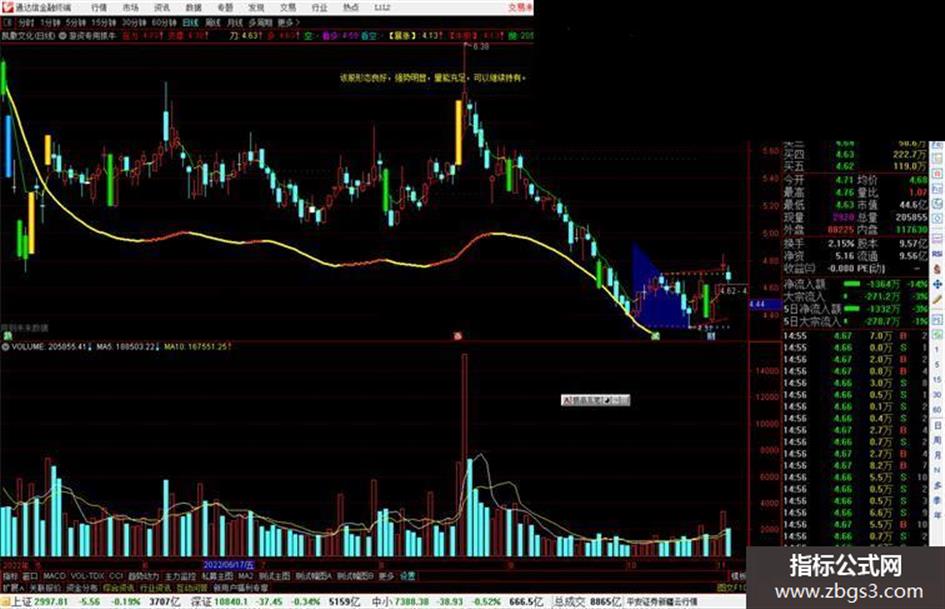Switch chart to 30分钟 period
The image size is (945, 609).
coord(134,23)
